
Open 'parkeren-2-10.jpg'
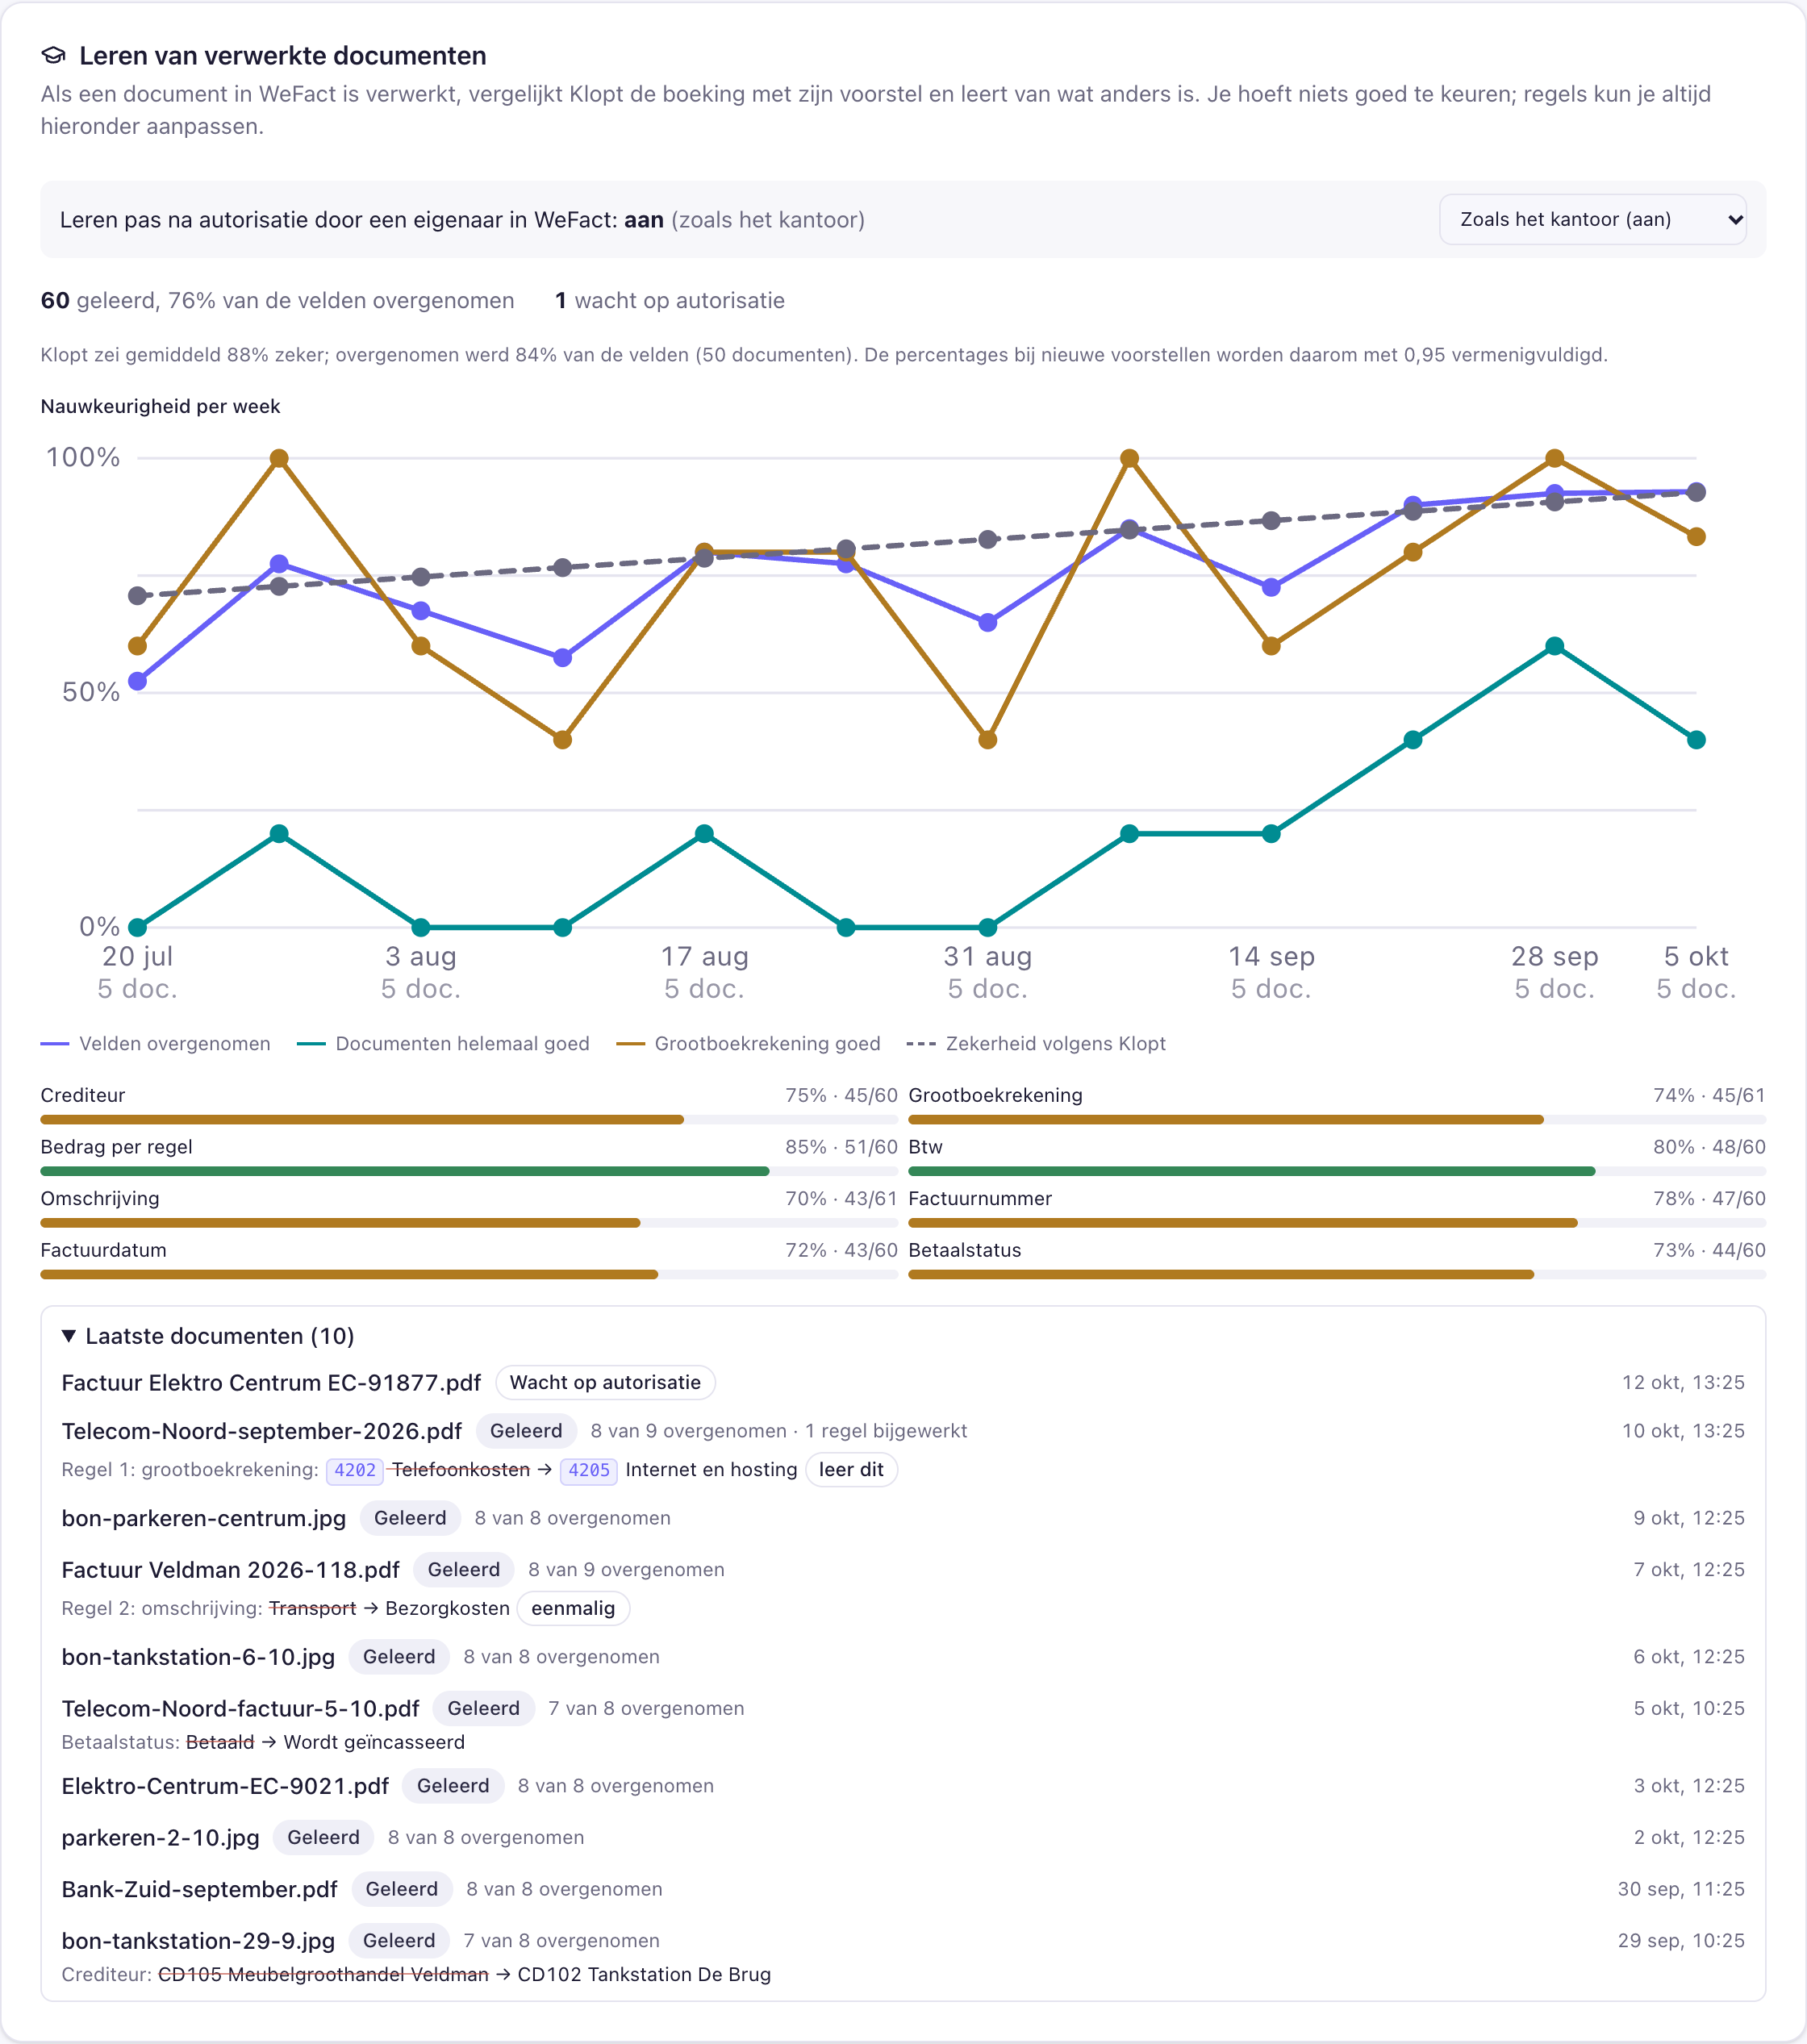pos(160,1837)
